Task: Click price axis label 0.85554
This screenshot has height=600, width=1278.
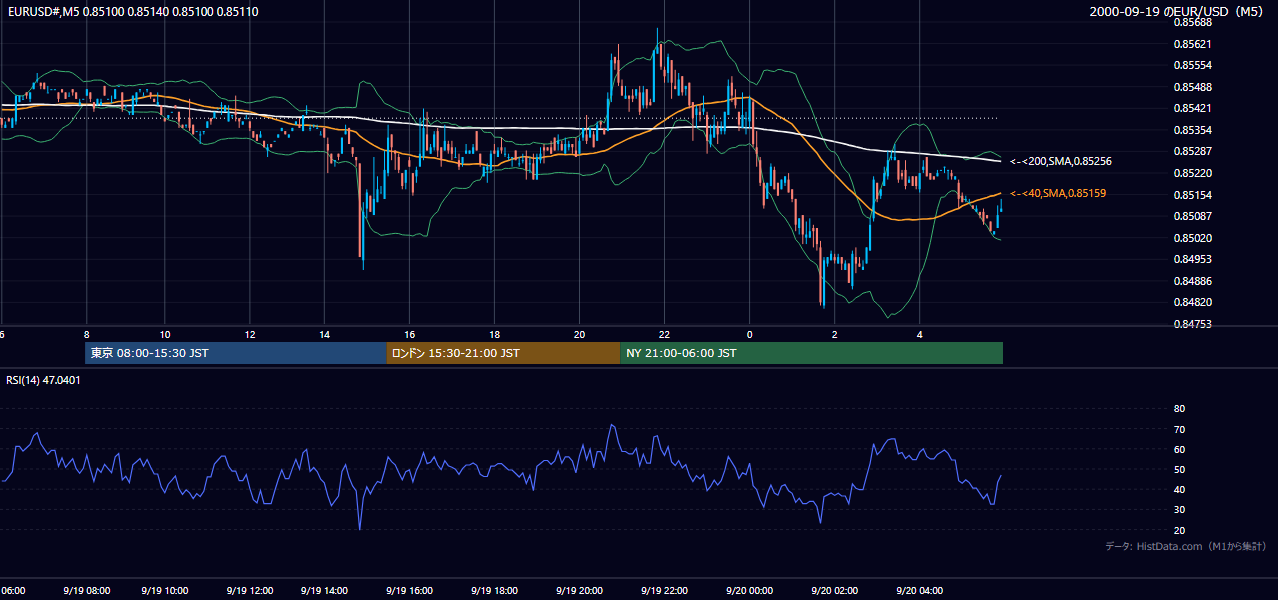Action: tap(1192, 65)
